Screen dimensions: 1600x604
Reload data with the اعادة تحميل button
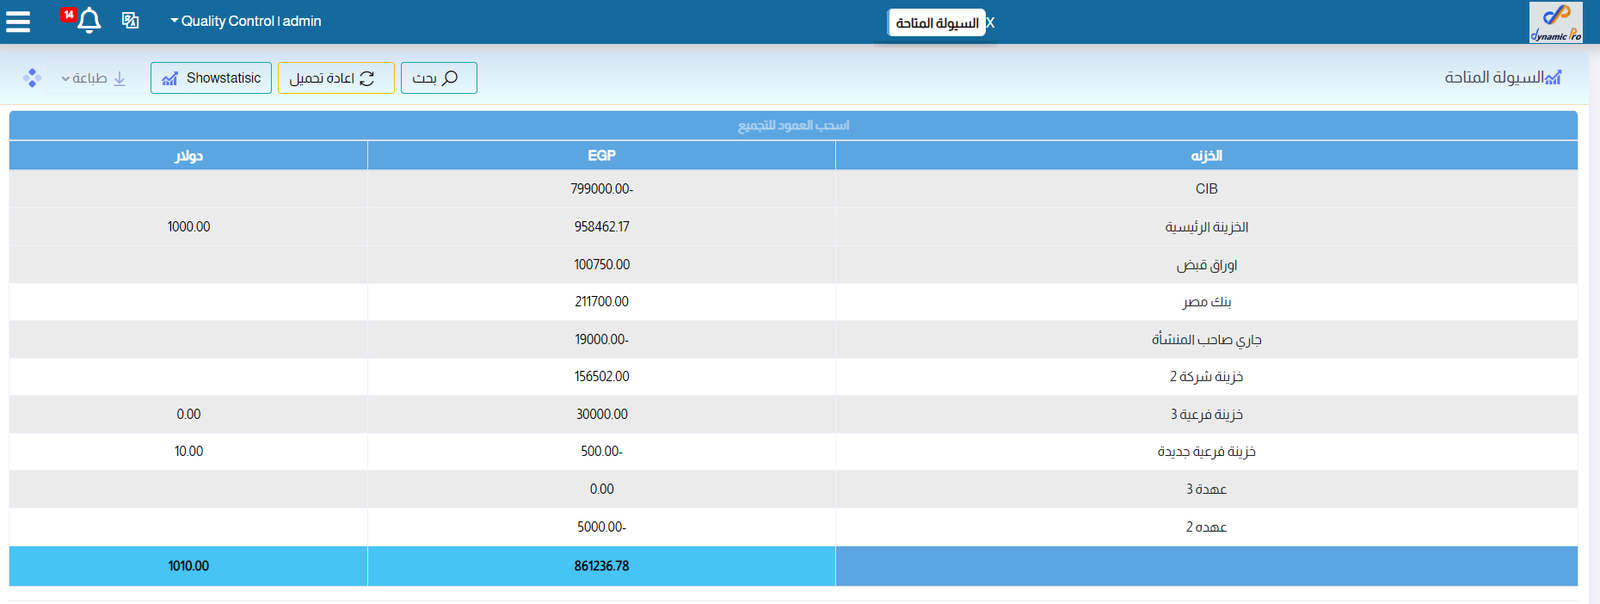point(335,78)
